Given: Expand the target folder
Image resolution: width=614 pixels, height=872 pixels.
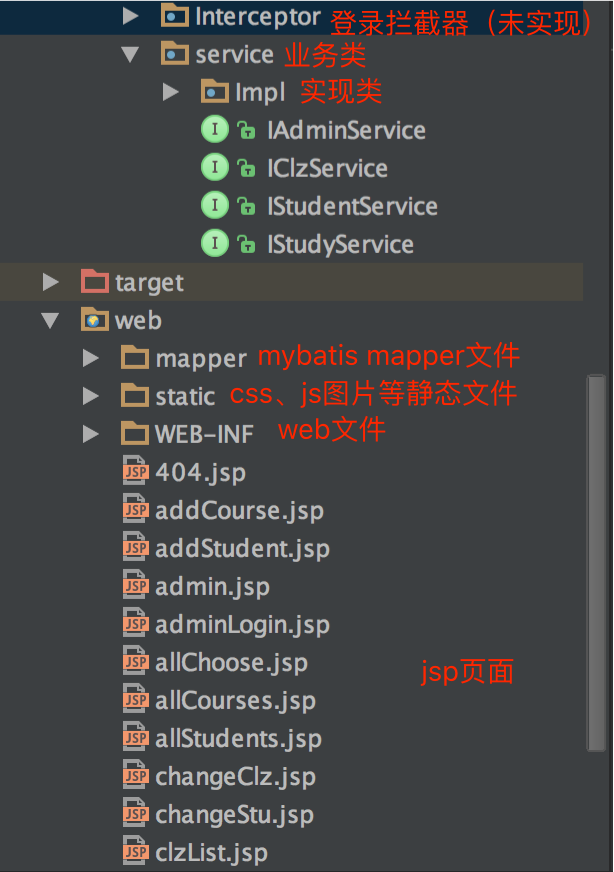Looking at the screenshot, I should click(51, 281).
